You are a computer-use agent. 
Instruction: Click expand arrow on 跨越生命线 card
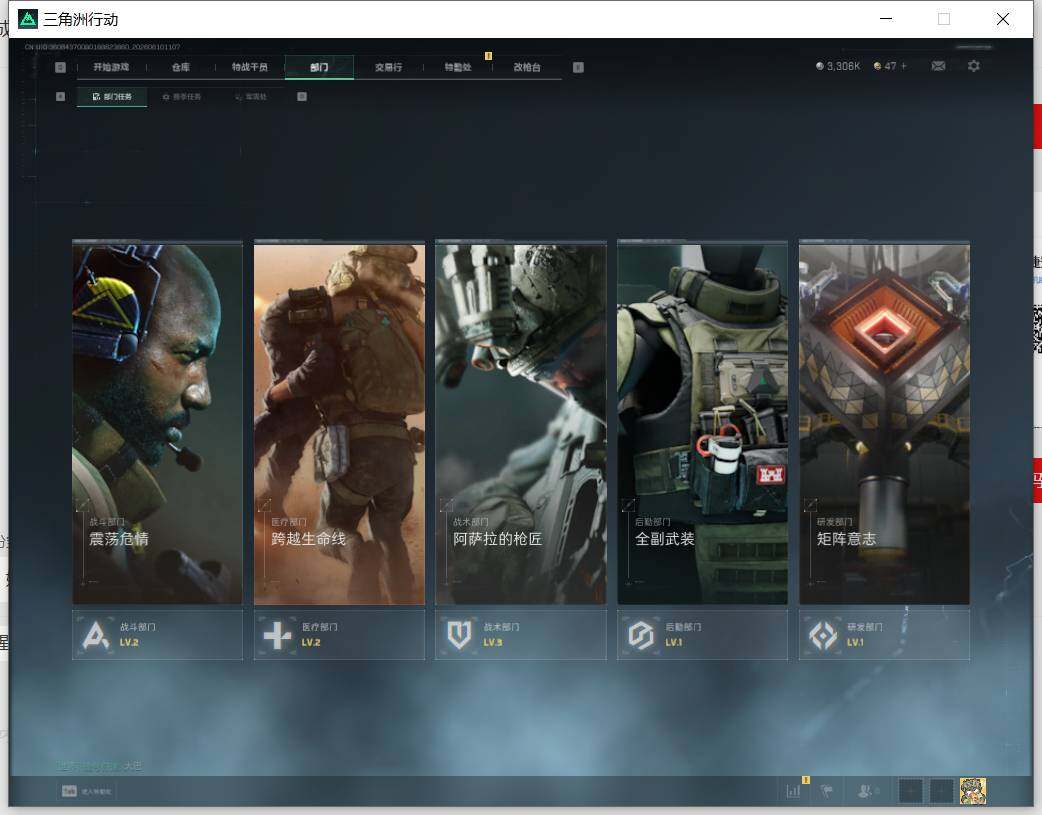(x=264, y=505)
